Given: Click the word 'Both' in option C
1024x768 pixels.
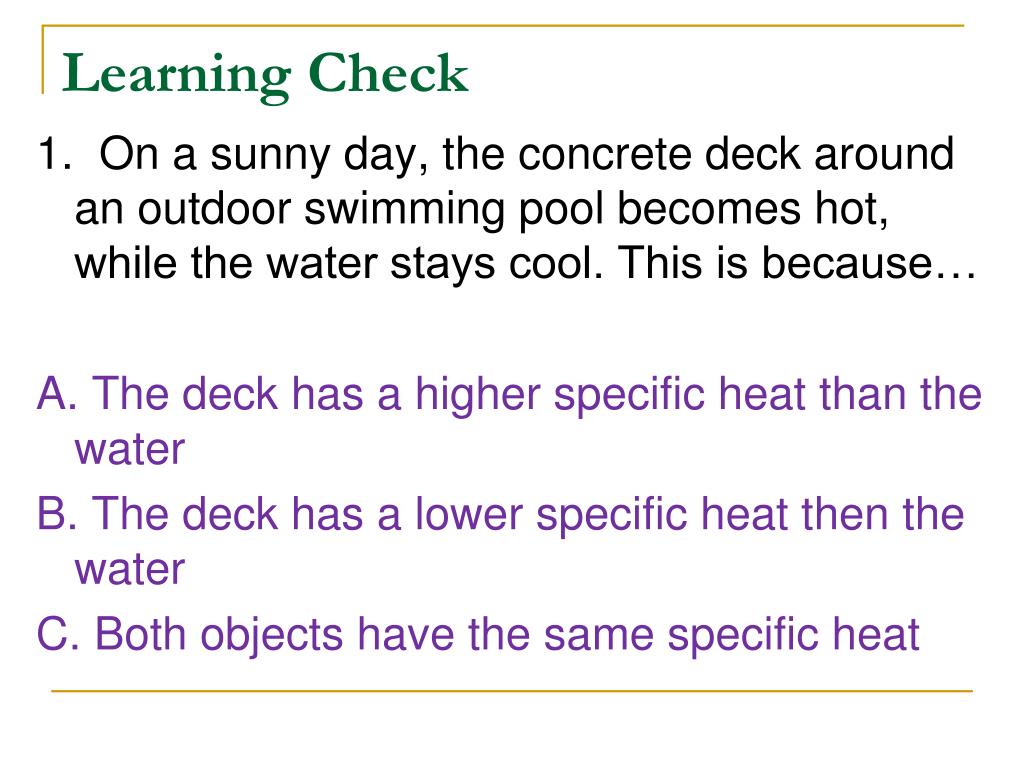Looking at the screenshot, I should (140, 634).
